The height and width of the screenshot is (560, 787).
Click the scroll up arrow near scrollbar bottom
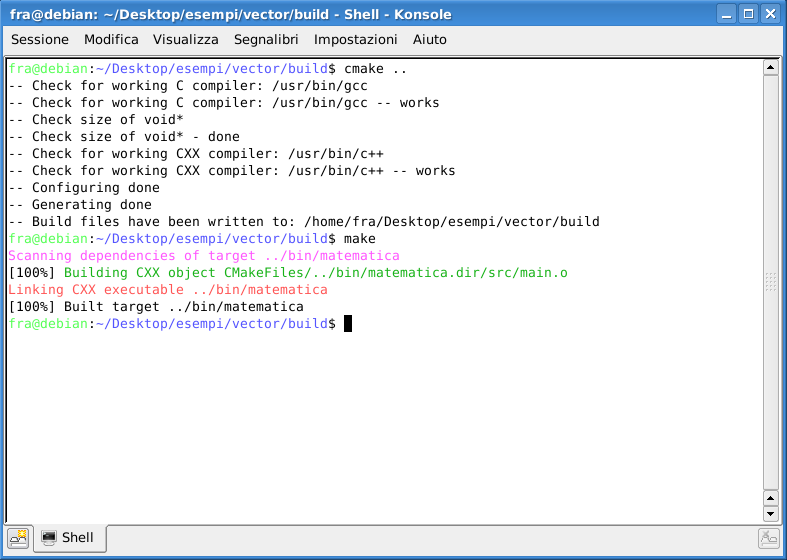tap(770, 497)
